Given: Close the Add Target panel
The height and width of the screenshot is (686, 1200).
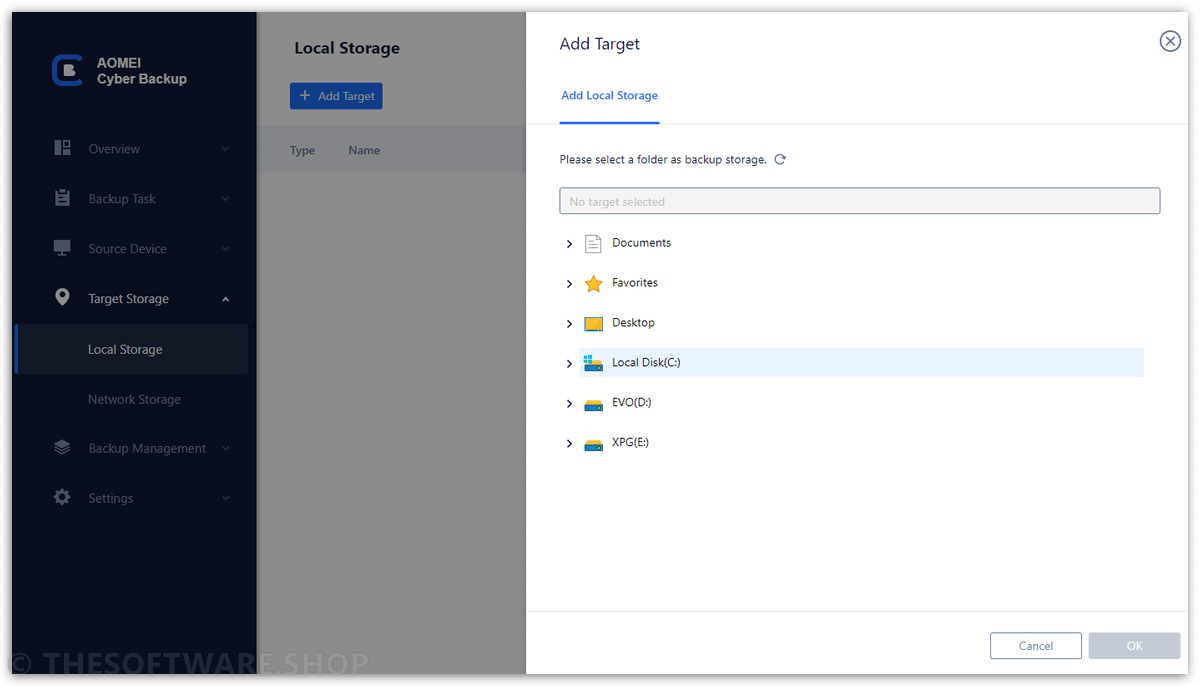Looking at the screenshot, I should pos(1170,41).
